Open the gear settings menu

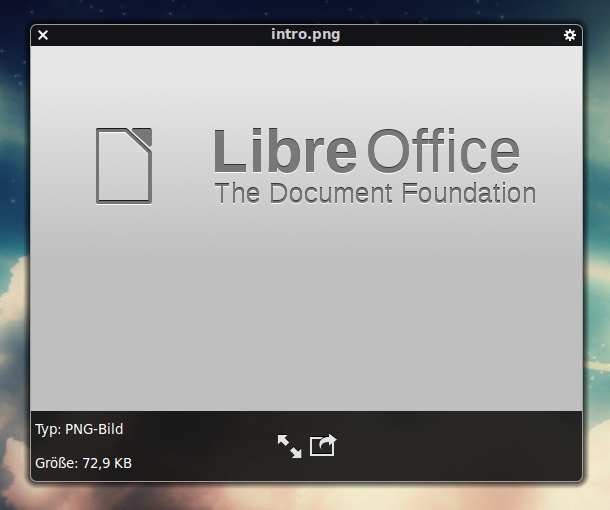pos(570,35)
